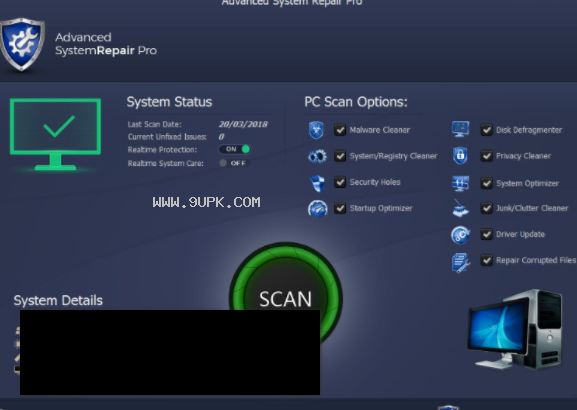Click the Startup Optimizer label

[381, 208]
